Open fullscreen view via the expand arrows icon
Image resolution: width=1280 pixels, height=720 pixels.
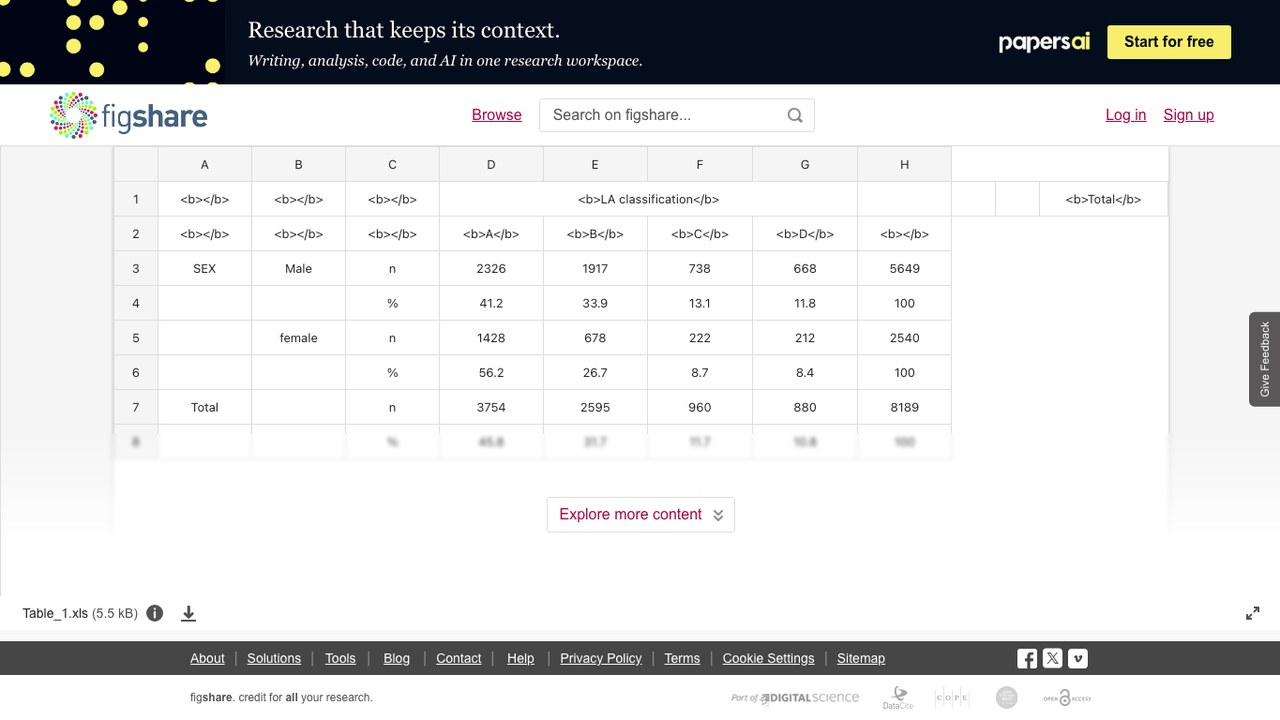coord(1252,613)
